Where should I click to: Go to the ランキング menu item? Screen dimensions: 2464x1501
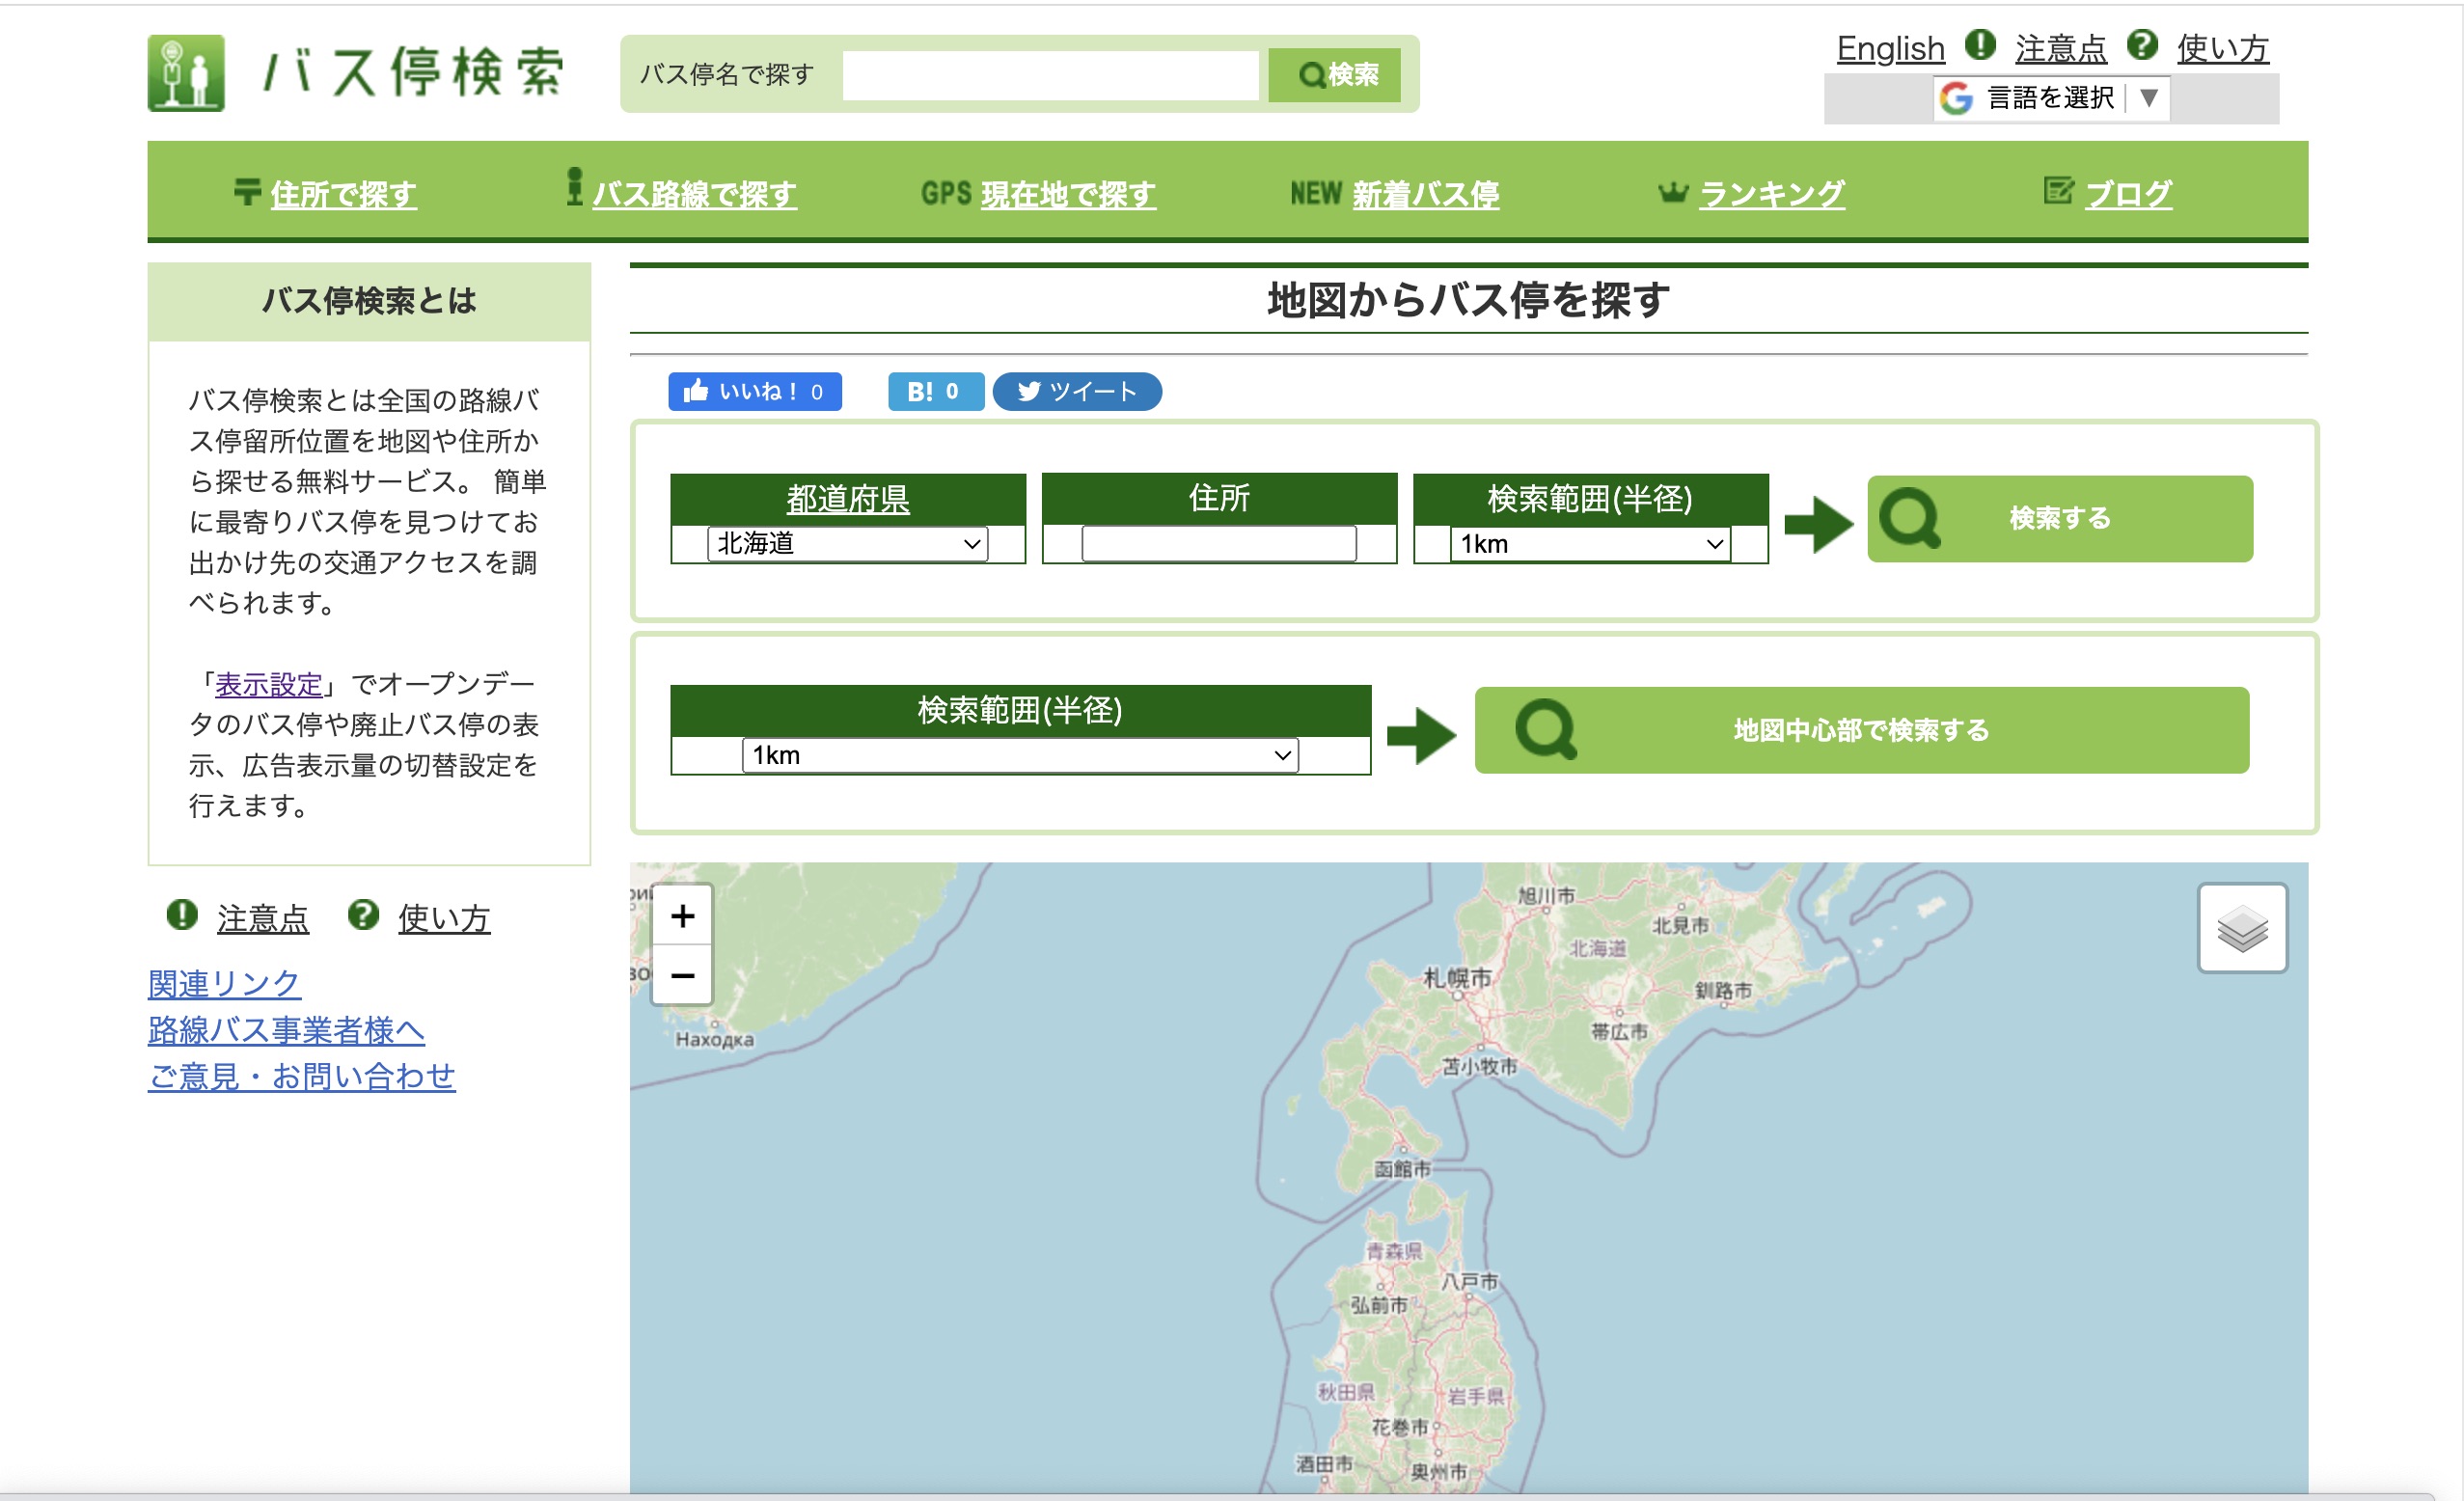(x=1771, y=194)
